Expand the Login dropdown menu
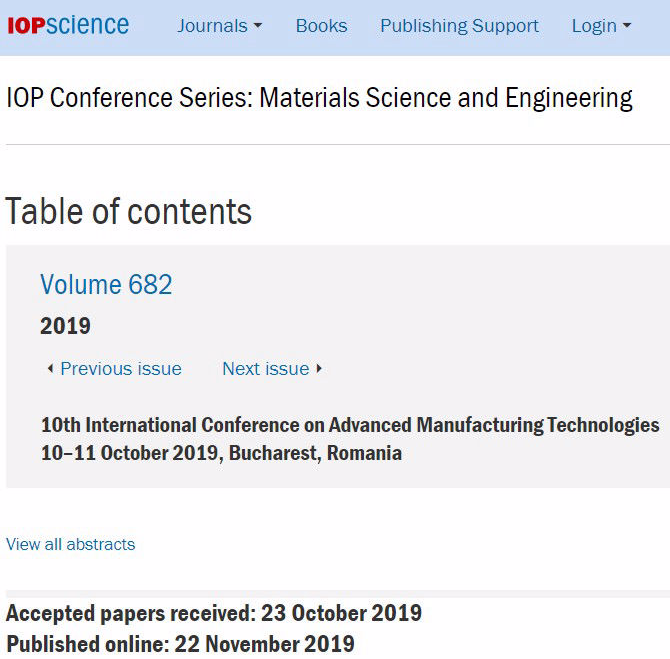 pyautogui.click(x=601, y=26)
